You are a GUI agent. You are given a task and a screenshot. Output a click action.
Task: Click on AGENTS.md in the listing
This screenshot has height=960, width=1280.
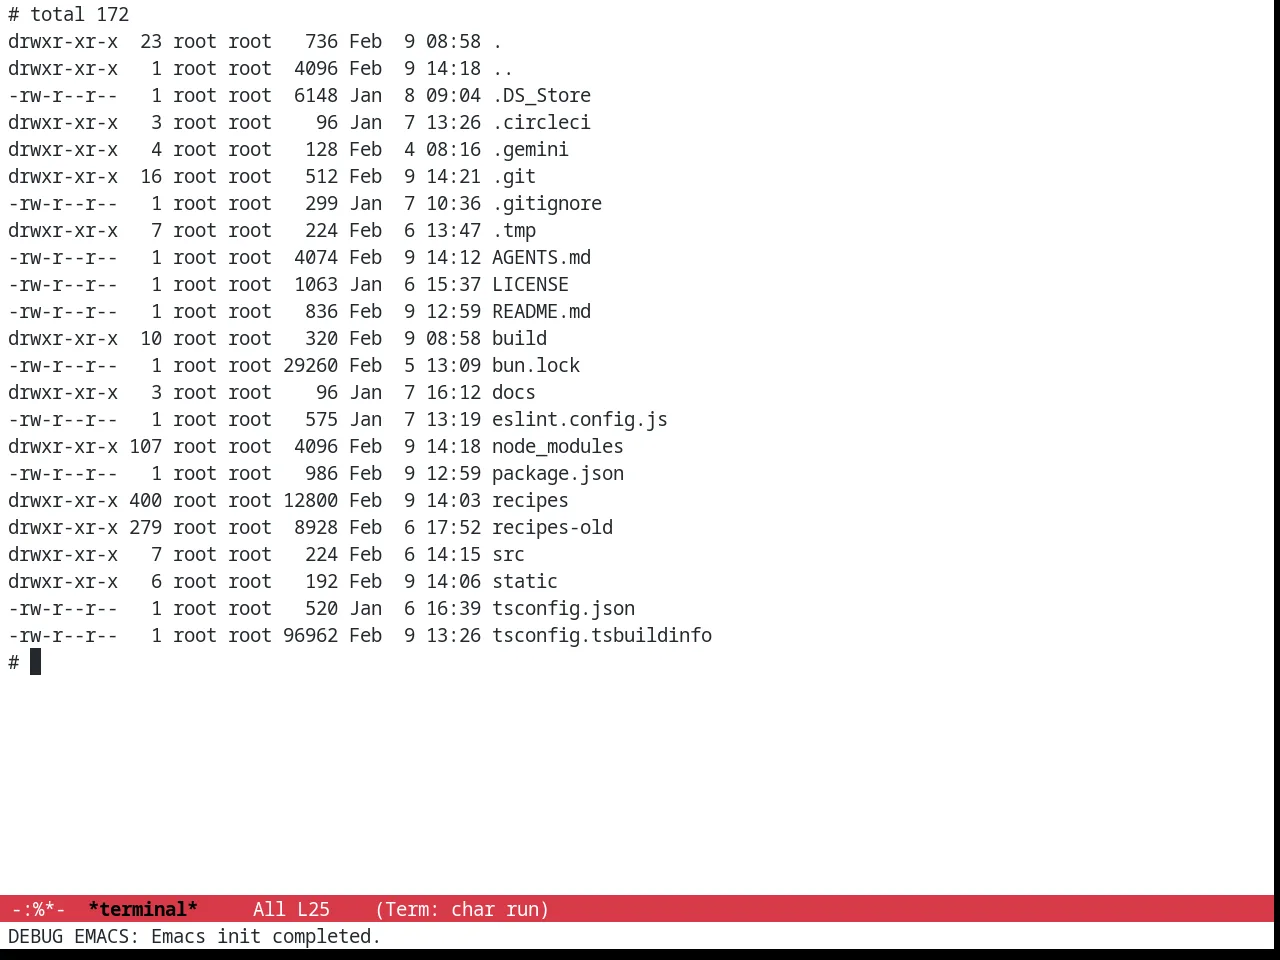[541, 257]
